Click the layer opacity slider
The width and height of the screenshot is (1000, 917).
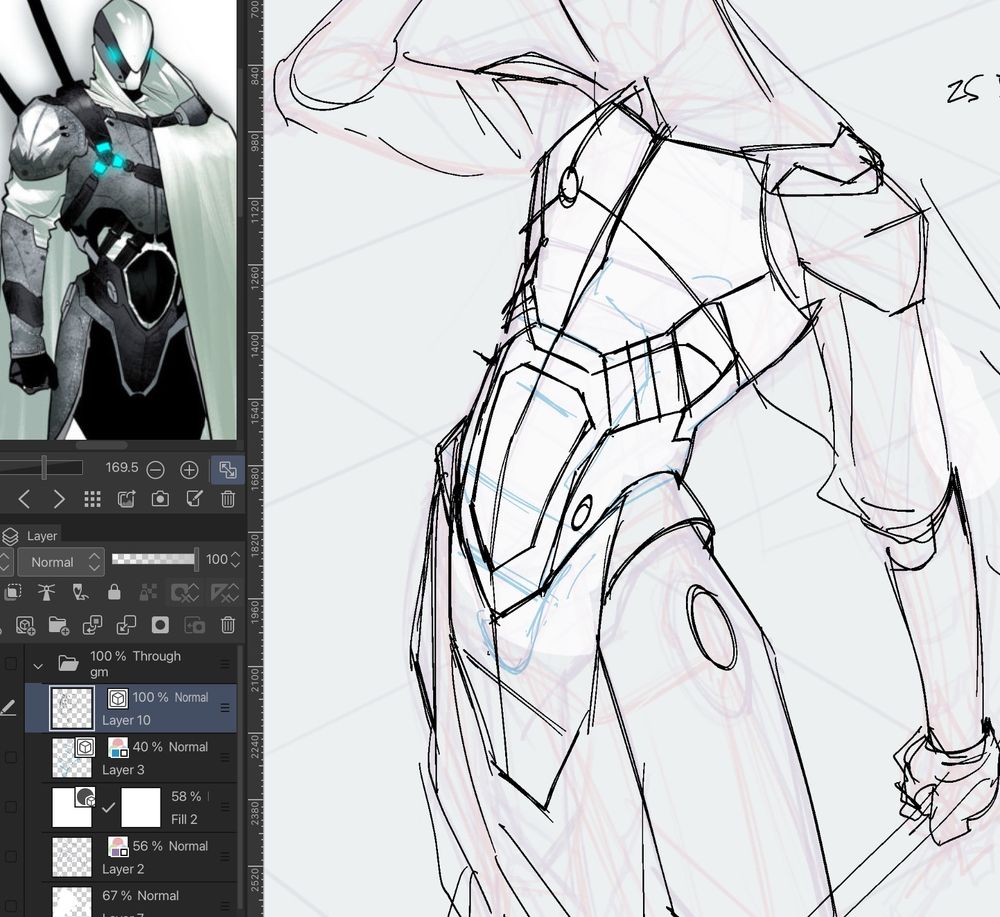[x=154, y=559]
